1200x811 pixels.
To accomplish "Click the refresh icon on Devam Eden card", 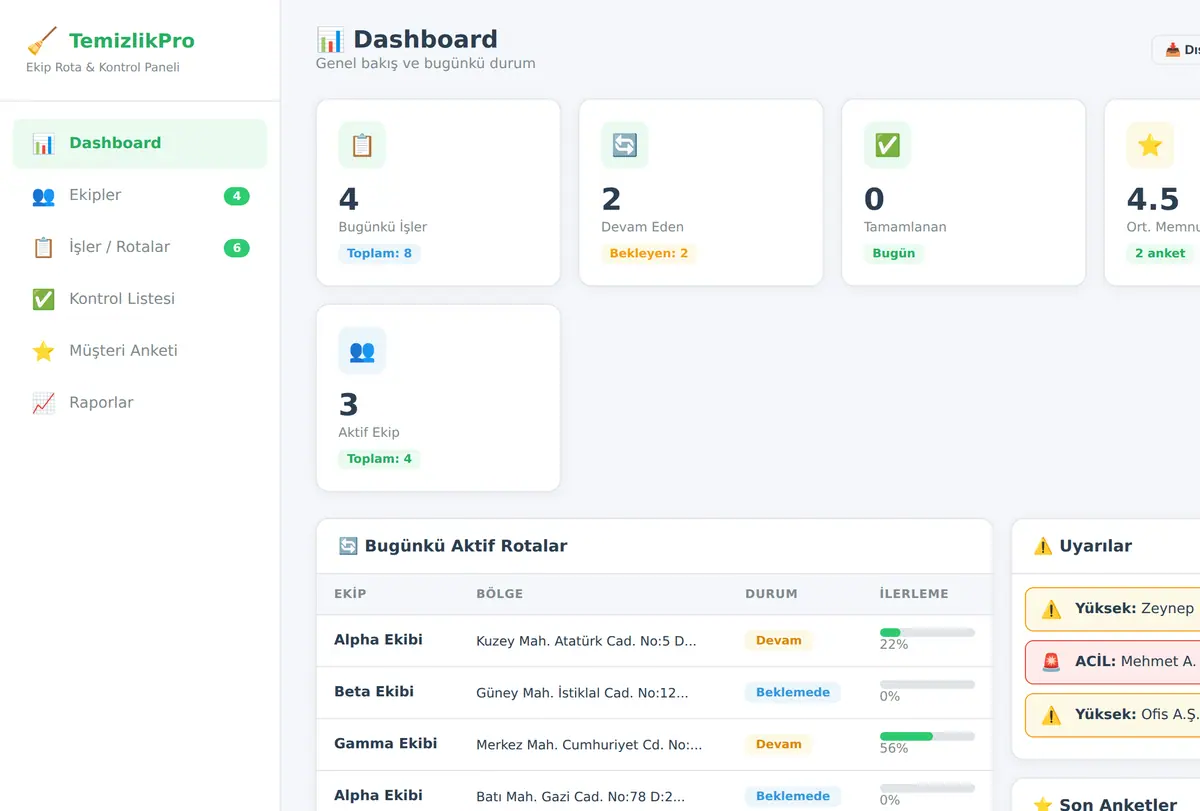I will click(x=625, y=145).
